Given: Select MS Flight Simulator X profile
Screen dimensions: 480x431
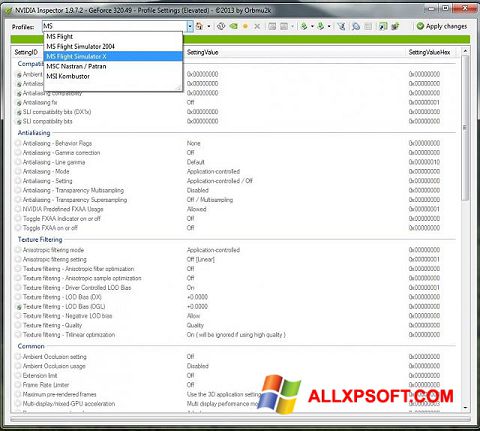Looking at the screenshot, I should pos(113,56).
